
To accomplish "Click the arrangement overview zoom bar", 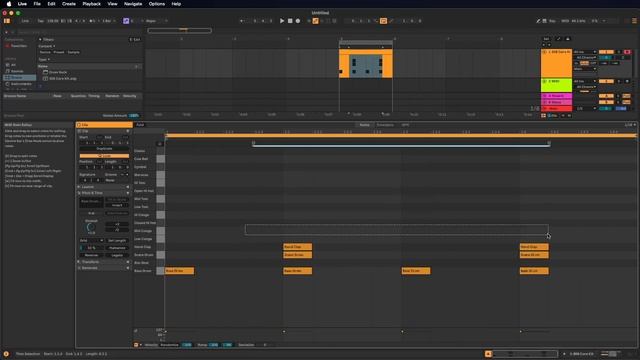I will [180, 30].
